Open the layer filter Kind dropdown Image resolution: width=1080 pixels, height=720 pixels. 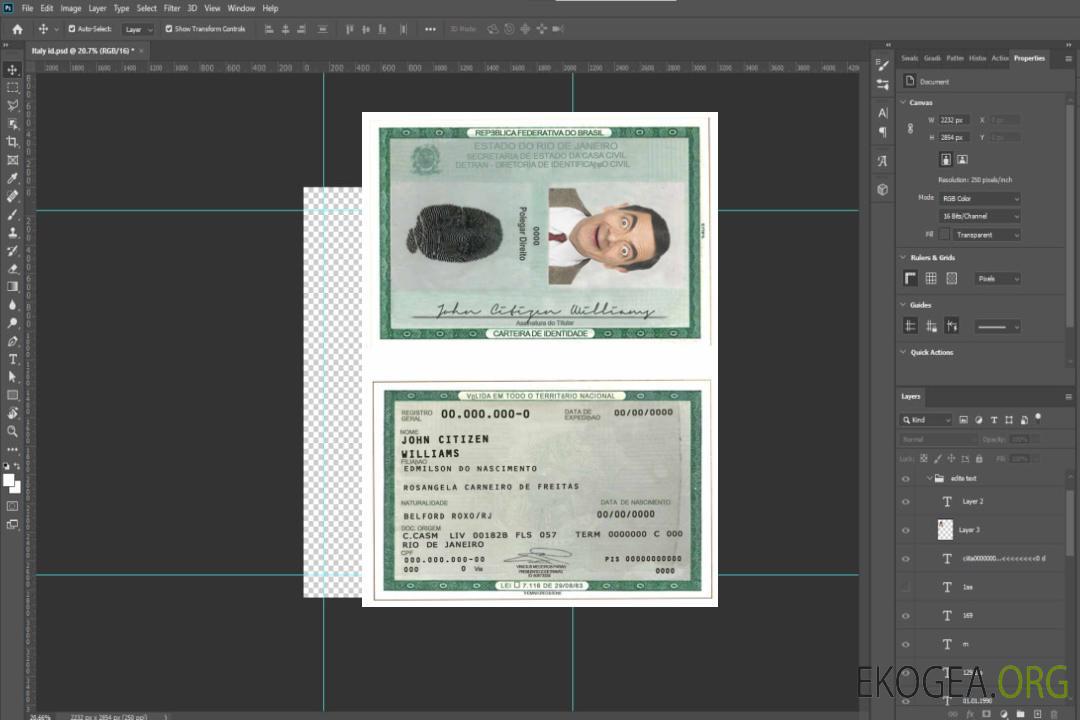pos(926,420)
